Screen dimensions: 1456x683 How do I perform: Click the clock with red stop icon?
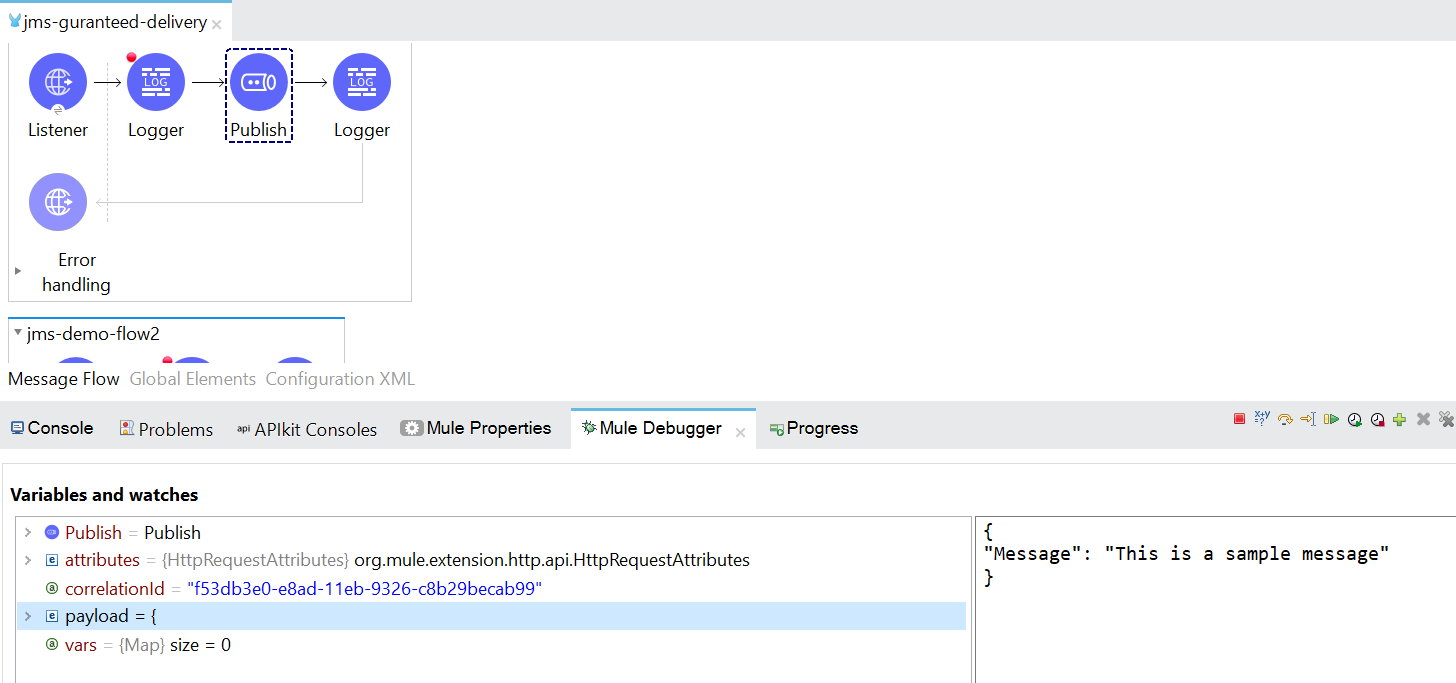point(1377,420)
